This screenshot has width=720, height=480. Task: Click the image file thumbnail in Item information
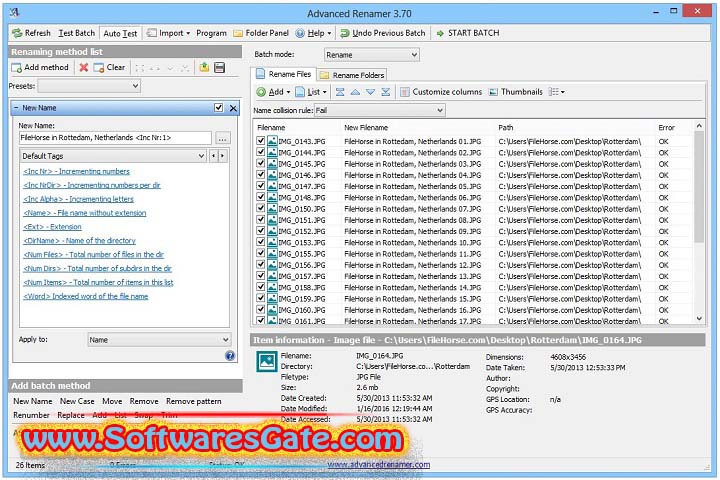tap(267, 361)
